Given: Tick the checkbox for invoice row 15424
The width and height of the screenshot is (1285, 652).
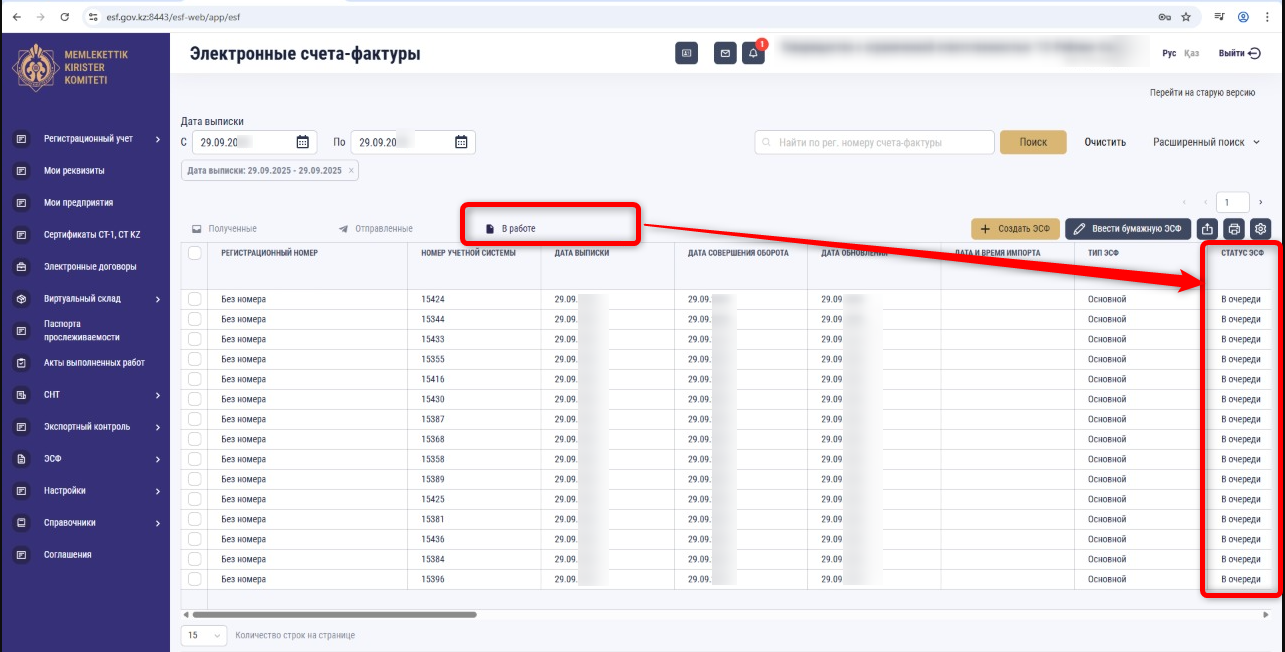Looking at the screenshot, I should [195, 299].
